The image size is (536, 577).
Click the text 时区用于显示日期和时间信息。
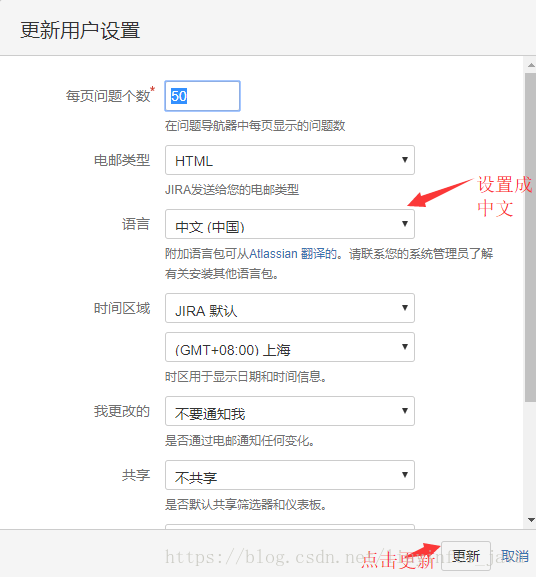[x=246, y=377]
